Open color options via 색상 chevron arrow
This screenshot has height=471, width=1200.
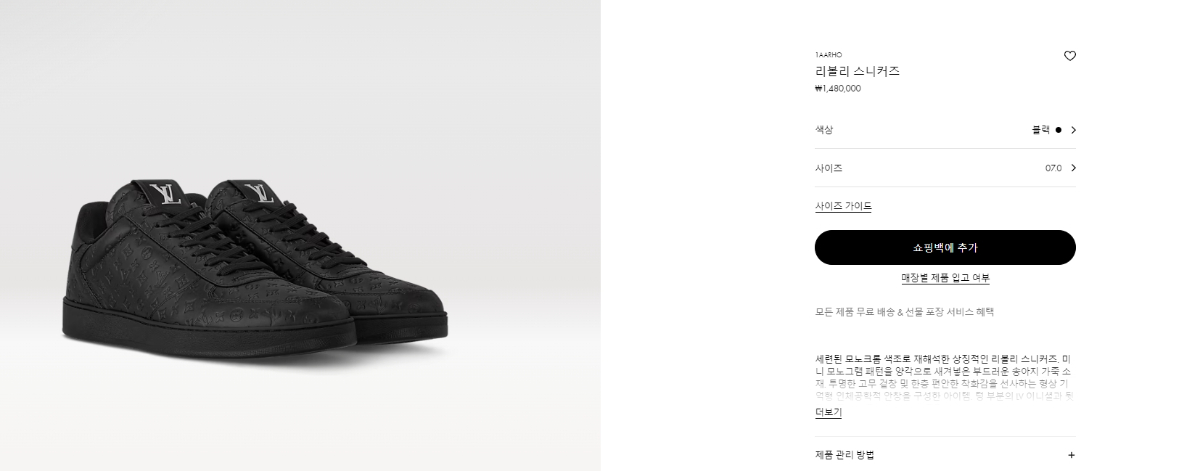pyautogui.click(x=1073, y=130)
